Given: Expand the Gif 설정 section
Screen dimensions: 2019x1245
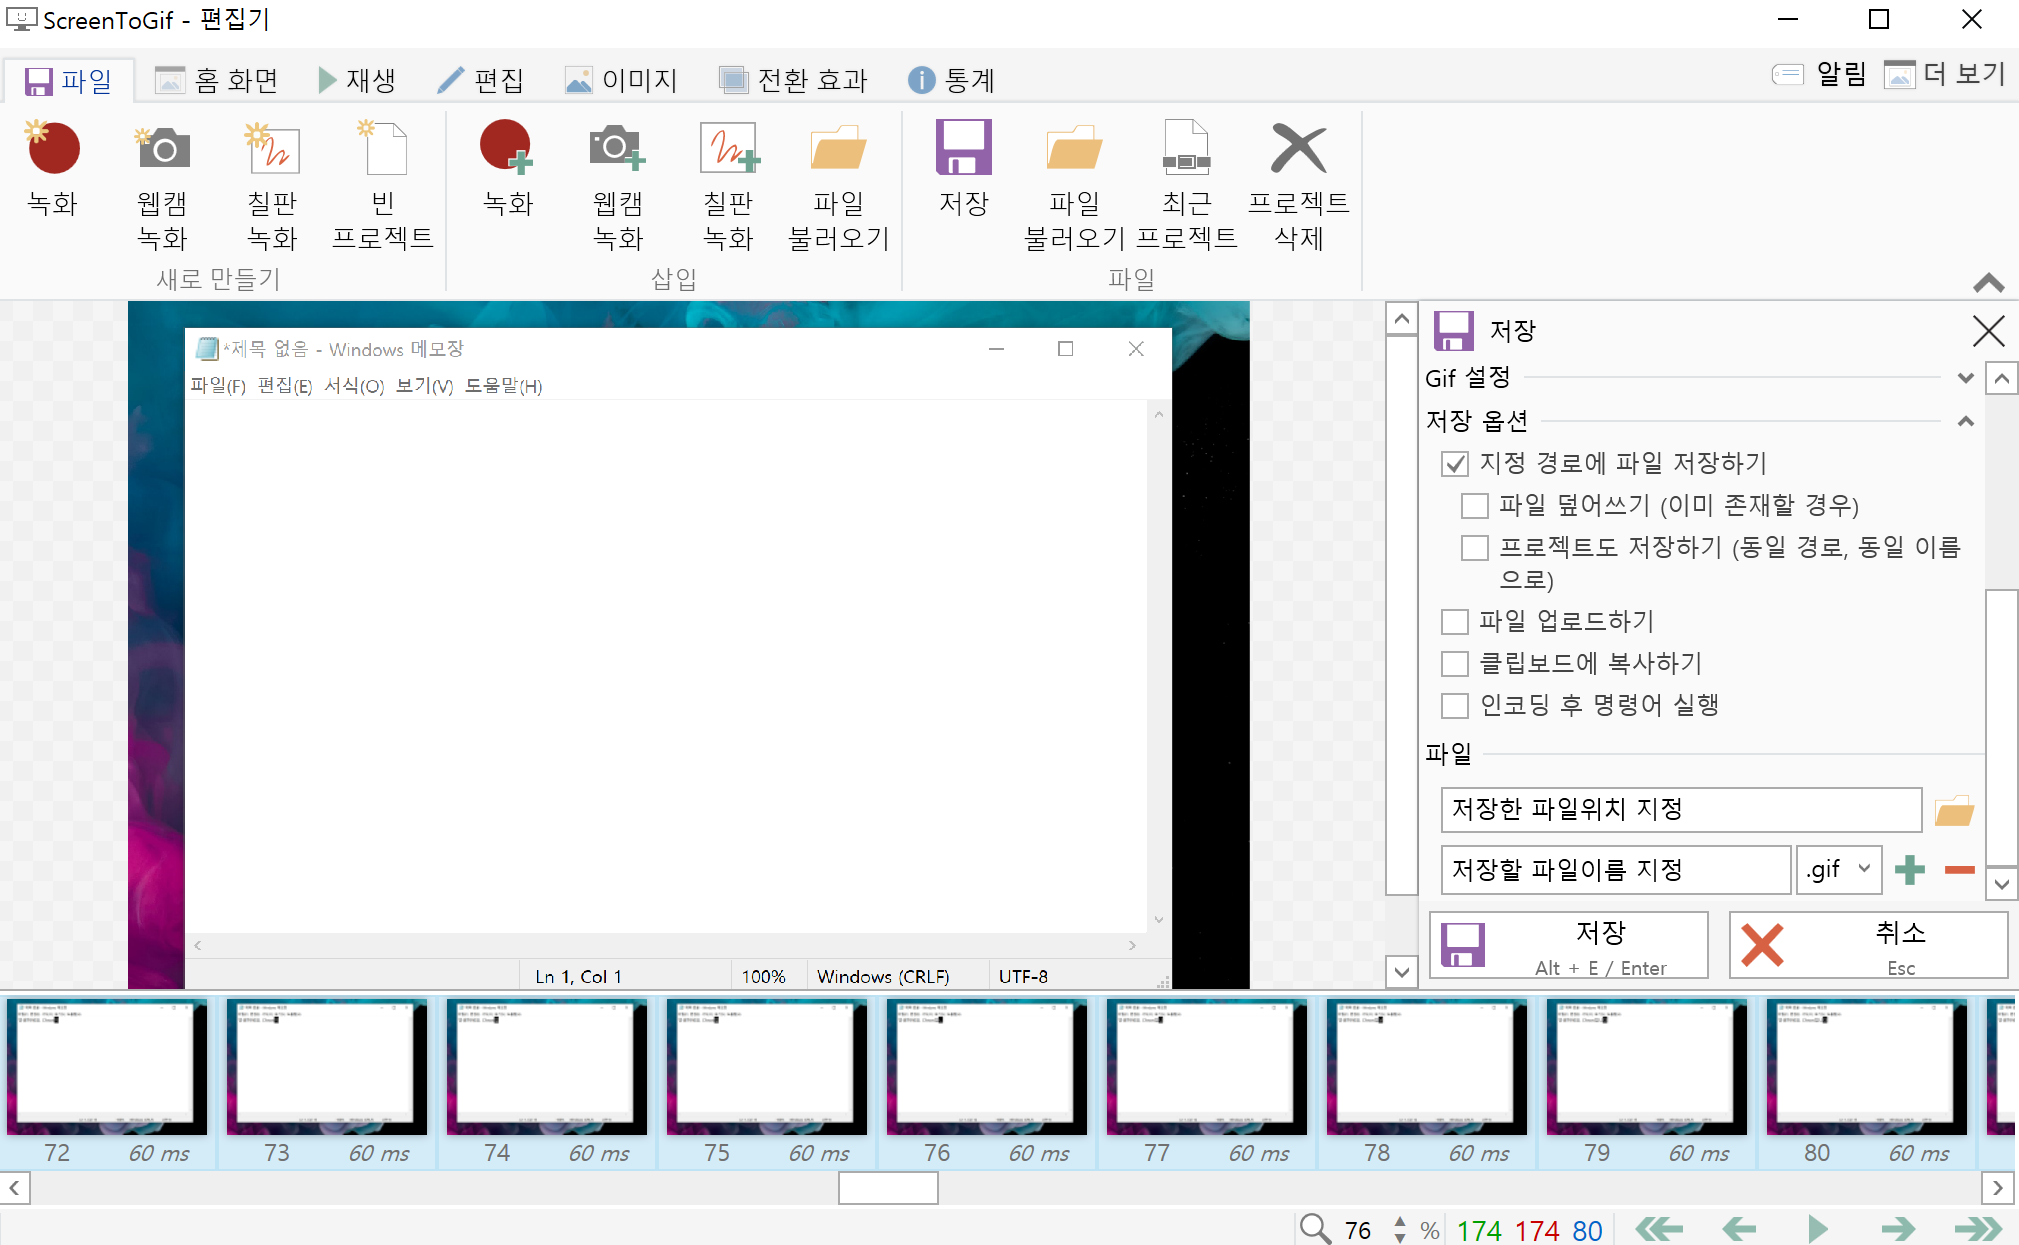Looking at the screenshot, I should (x=1965, y=378).
